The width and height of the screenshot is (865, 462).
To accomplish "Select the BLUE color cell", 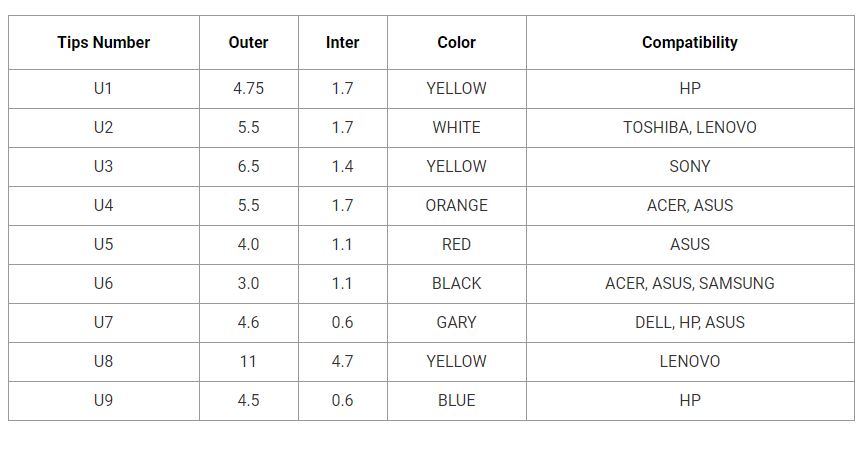I will pos(456,400).
